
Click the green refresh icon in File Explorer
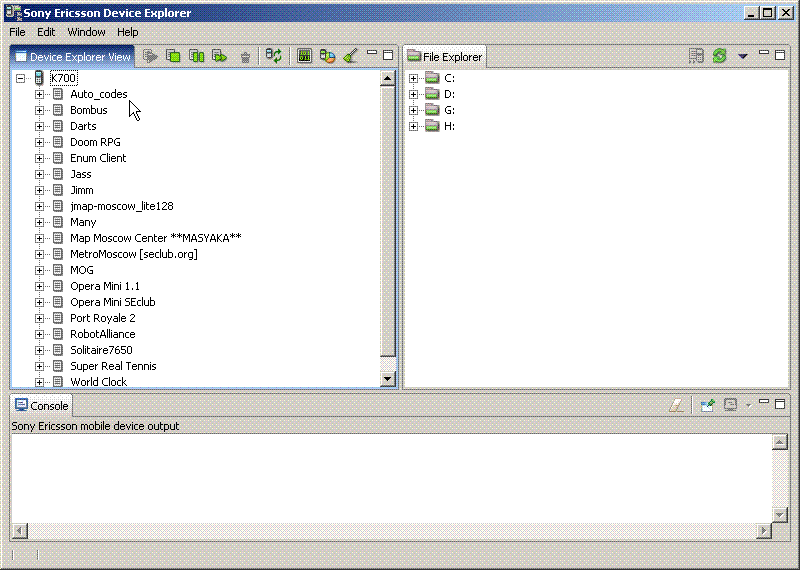click(719, 56)
